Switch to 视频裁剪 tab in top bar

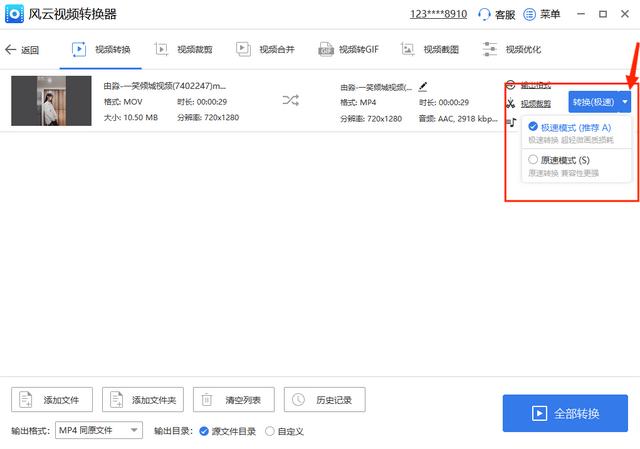click(x=183, y=49)
